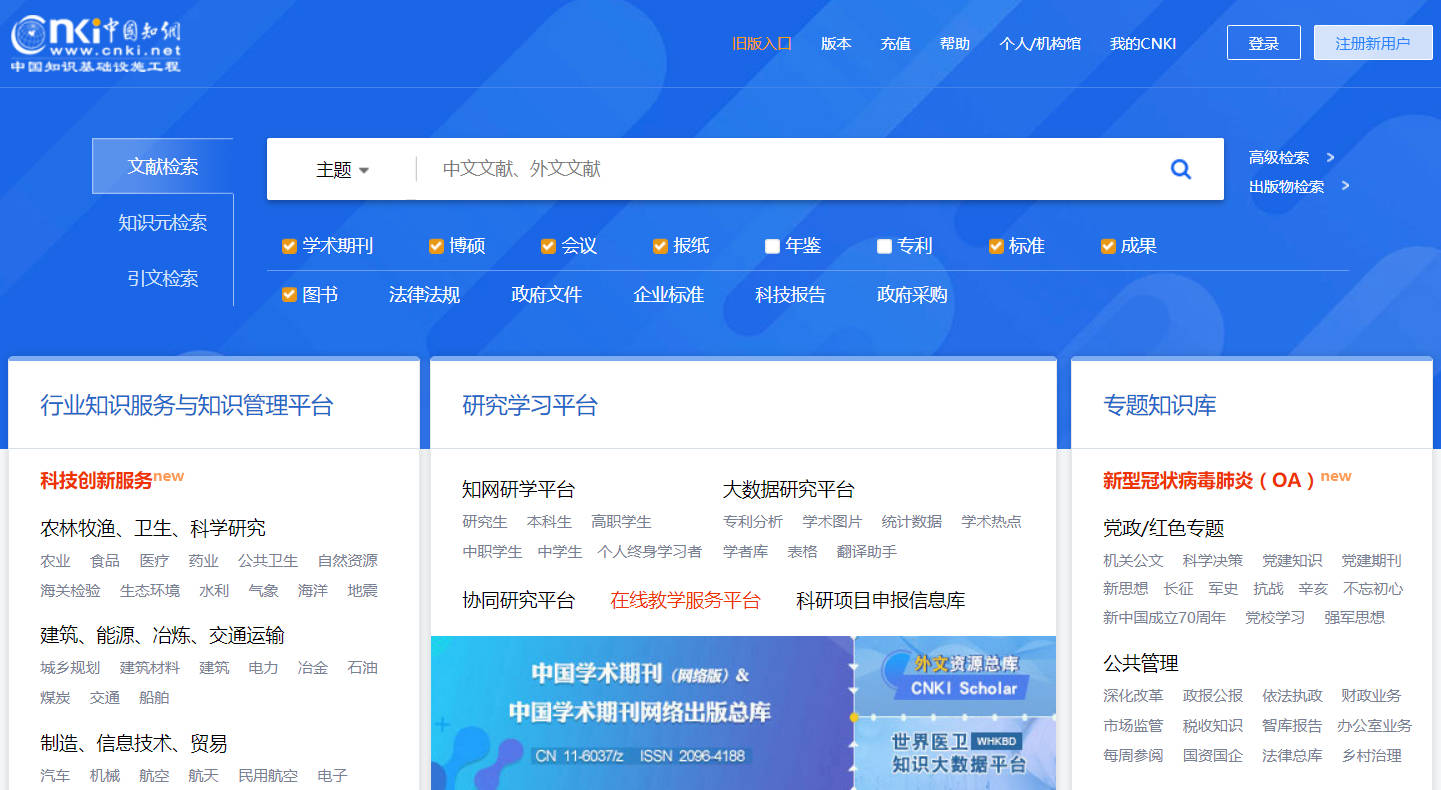Open the 法律法规 database link

[x=424, y=295]
